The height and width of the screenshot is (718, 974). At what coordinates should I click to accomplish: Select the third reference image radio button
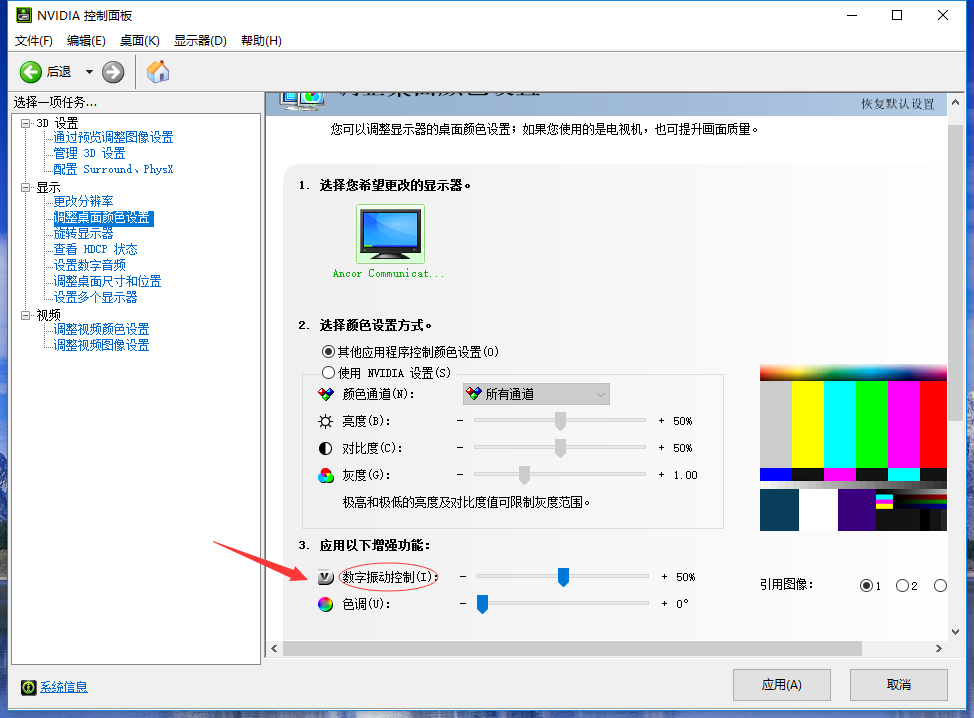pyautogui.click(x=940, y=586)
